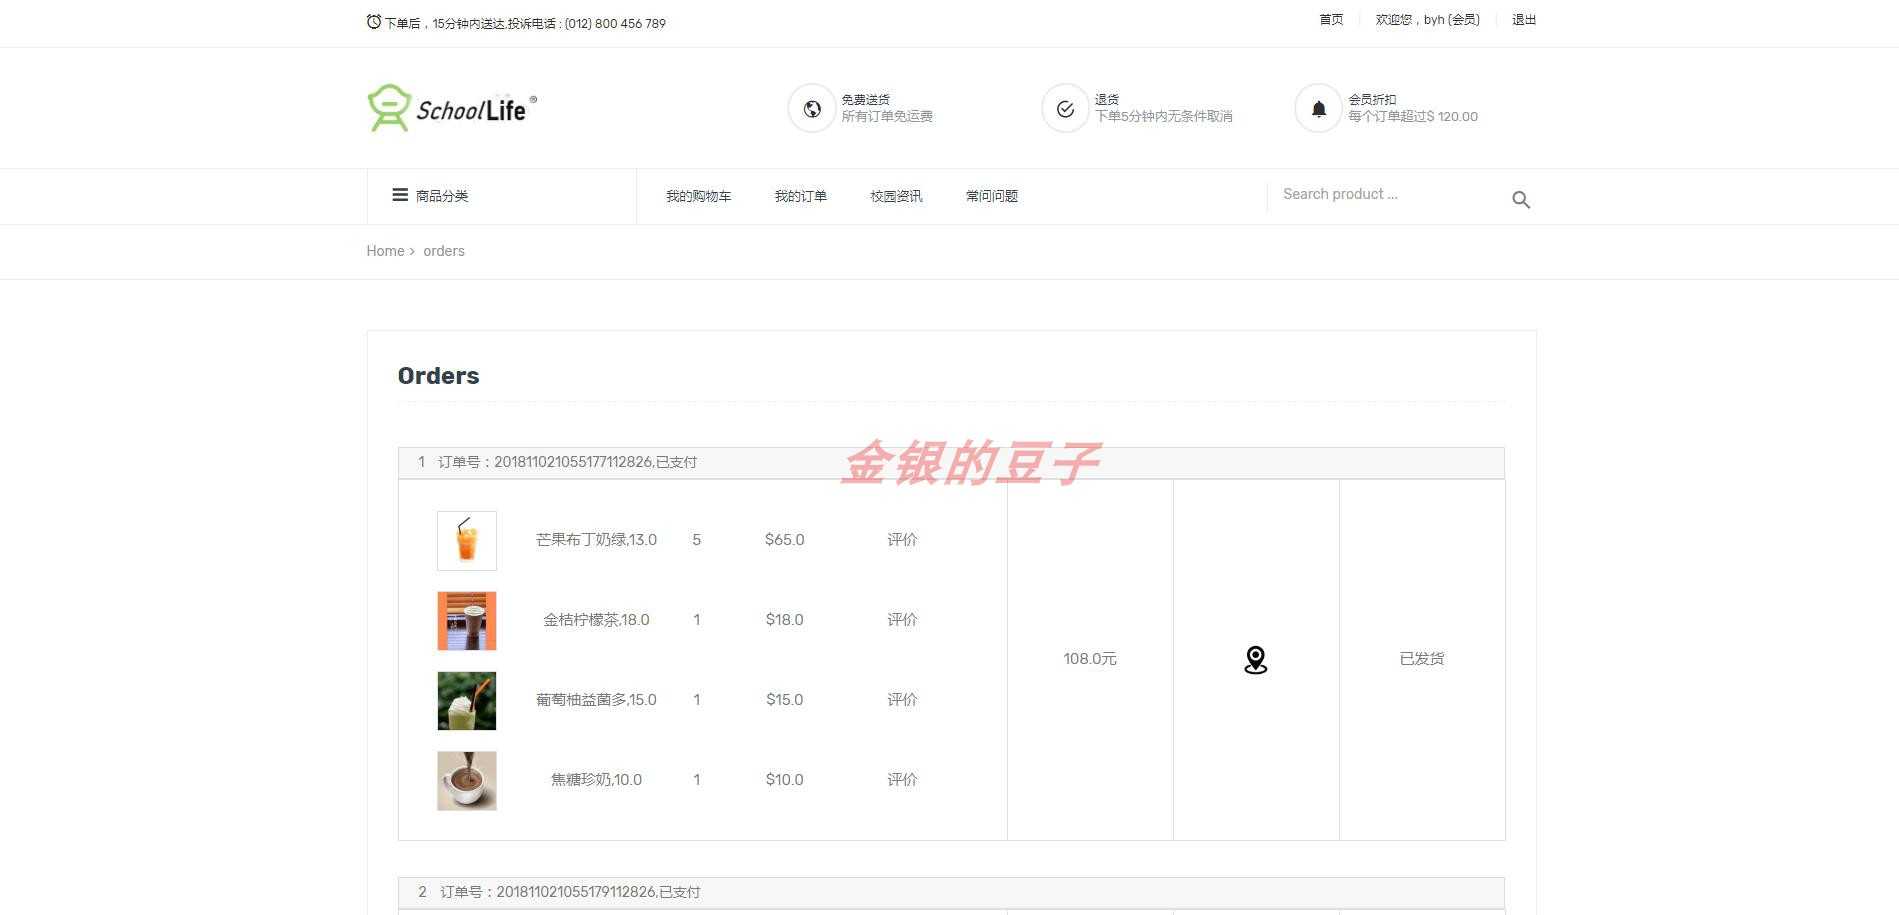
Task: Click Home in the breadcrumb
Action: [385, 251]
